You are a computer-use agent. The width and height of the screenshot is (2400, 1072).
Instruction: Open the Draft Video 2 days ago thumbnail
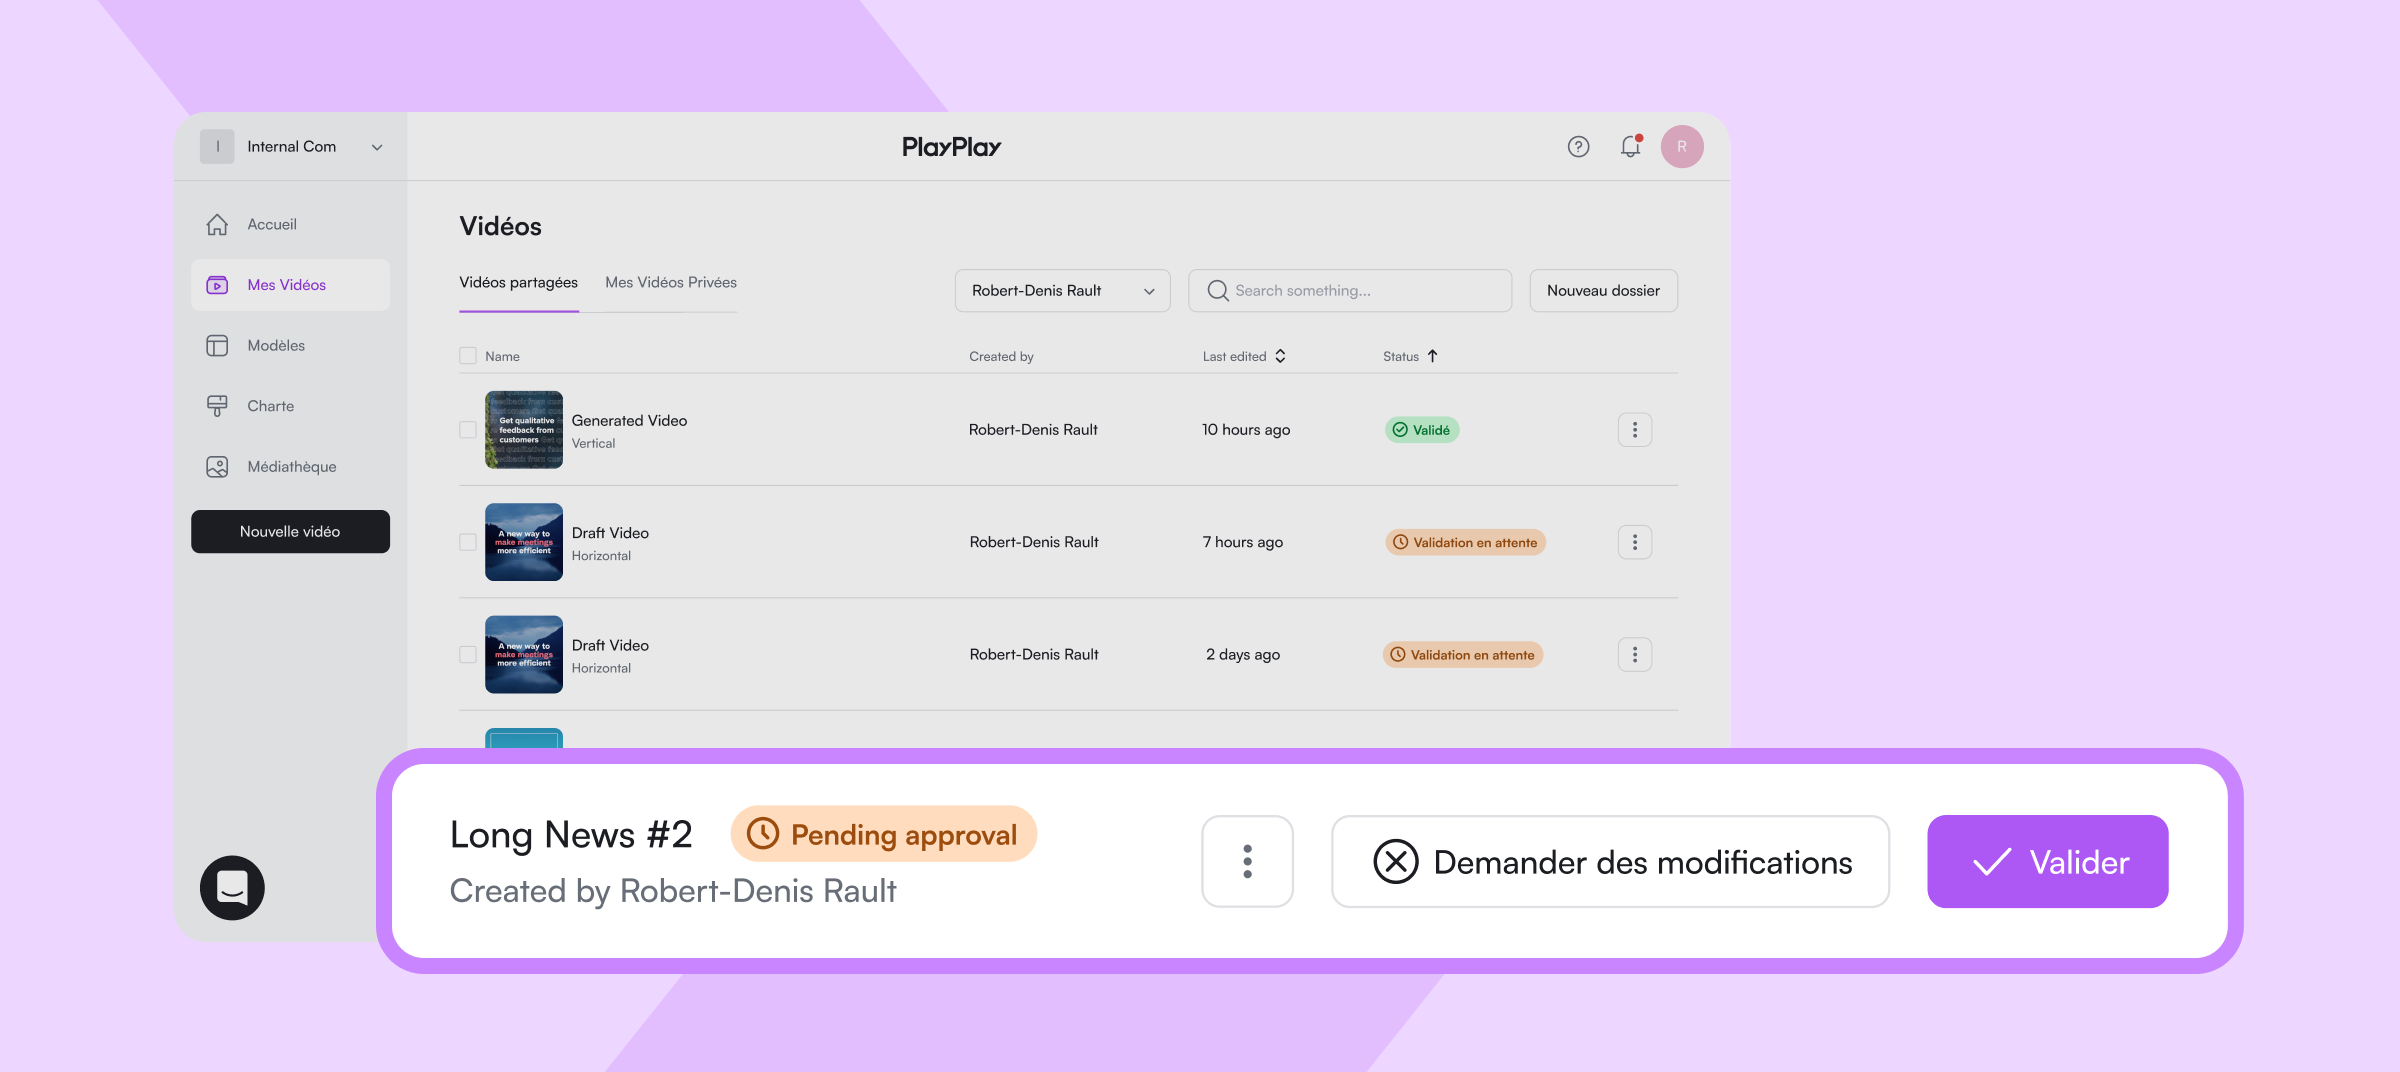[524, 655]
